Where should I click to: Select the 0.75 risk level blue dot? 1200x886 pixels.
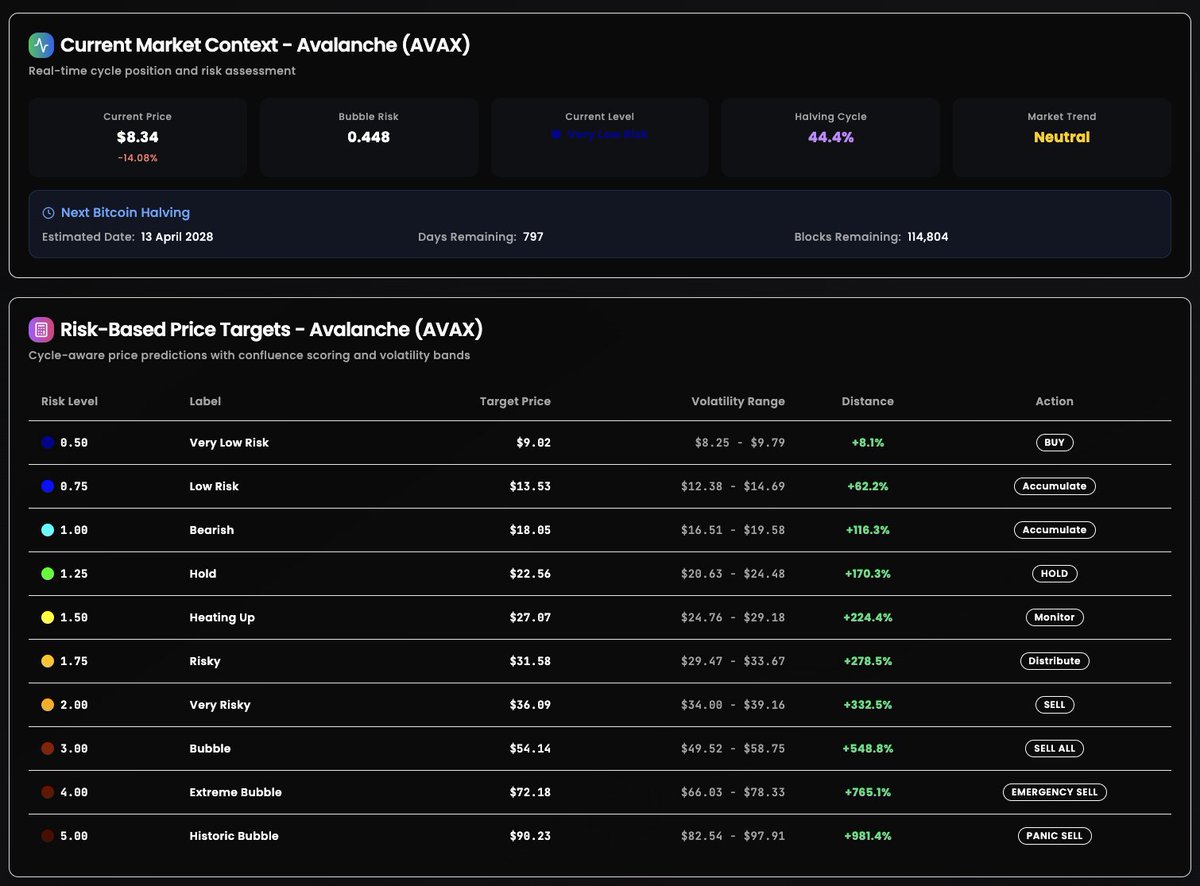[x=48, y=486]
